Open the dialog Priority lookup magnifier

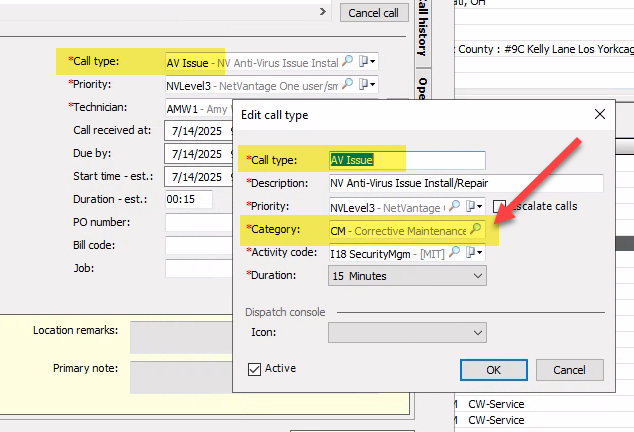coord(454,207)
